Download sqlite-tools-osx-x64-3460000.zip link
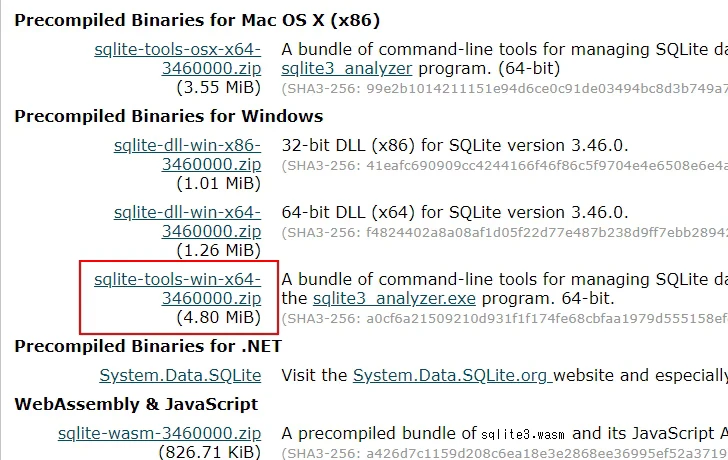 tap(178, 58)
